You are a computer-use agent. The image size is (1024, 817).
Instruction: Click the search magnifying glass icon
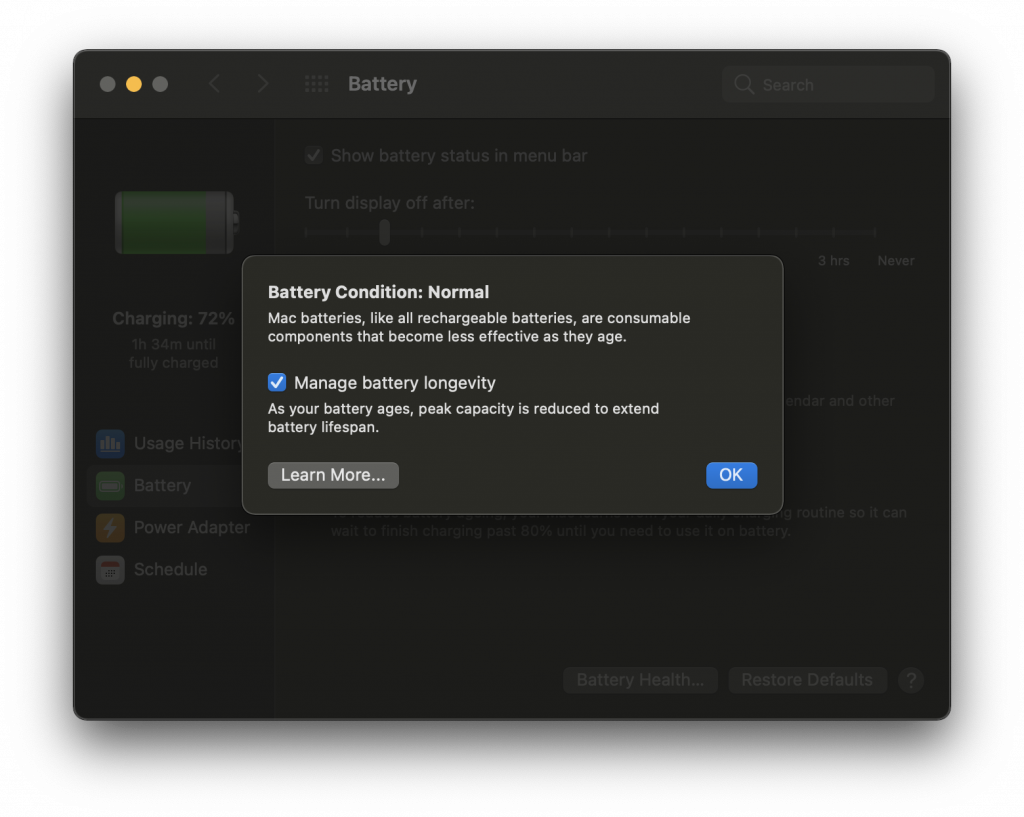[x=744, y=84]
